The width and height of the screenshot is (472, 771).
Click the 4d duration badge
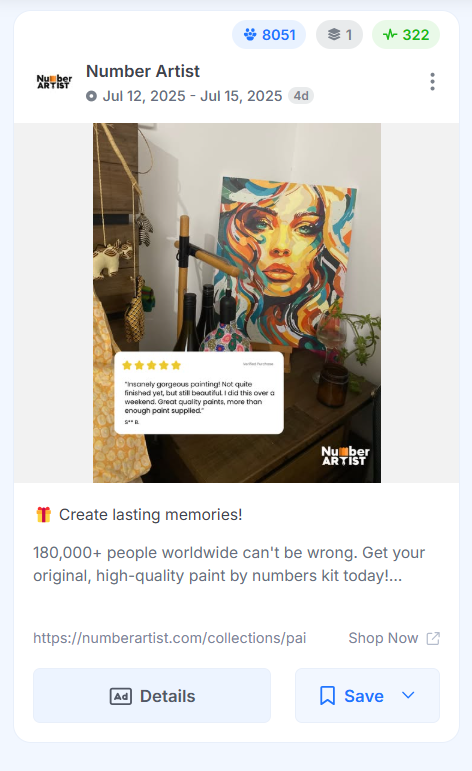point(301,95)
